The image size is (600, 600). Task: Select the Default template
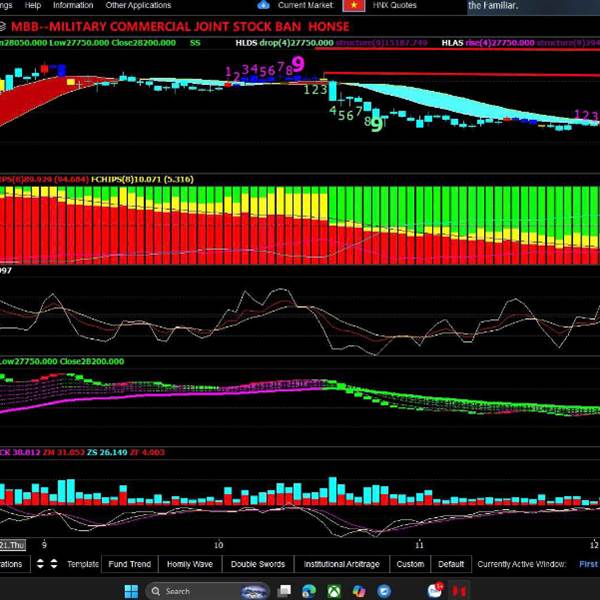click(x=451, y=564)
